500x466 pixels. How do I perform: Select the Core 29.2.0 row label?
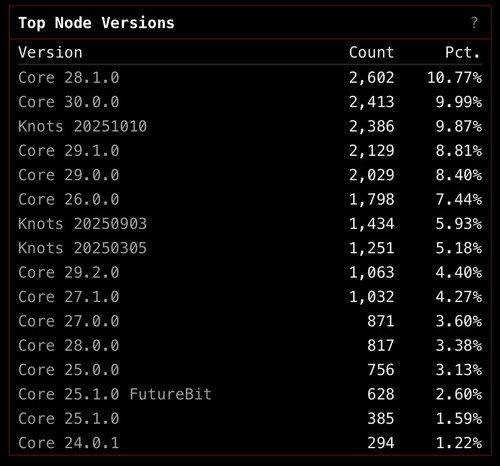coord(69,272)
